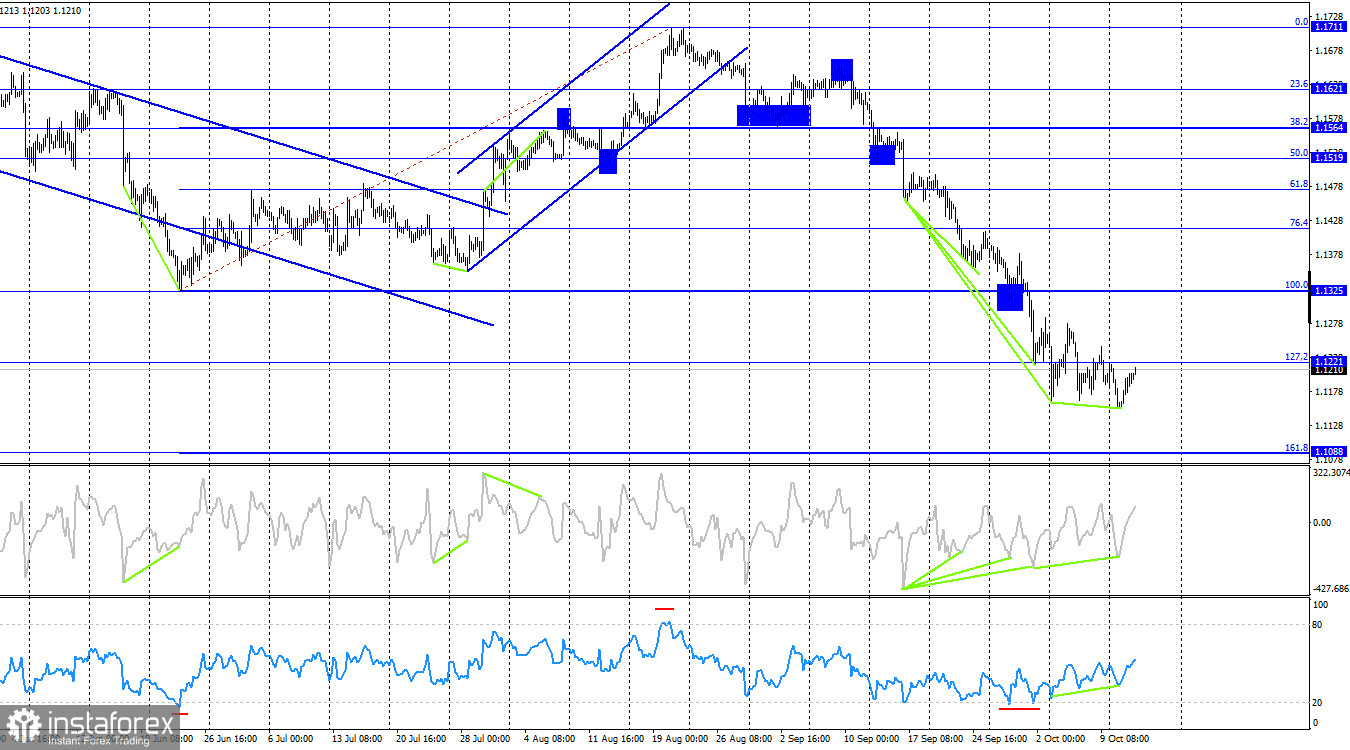Click the 1.1278 axis value
Screen dimensions: 1350x750
tap(1330, 324)
